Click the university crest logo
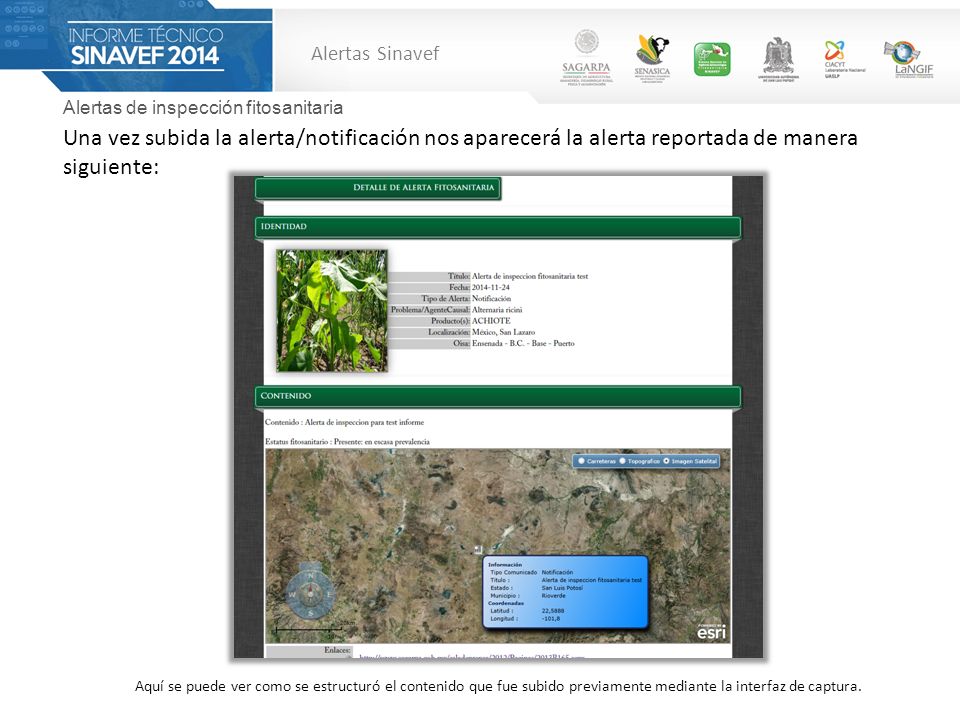 click(778, 59)
